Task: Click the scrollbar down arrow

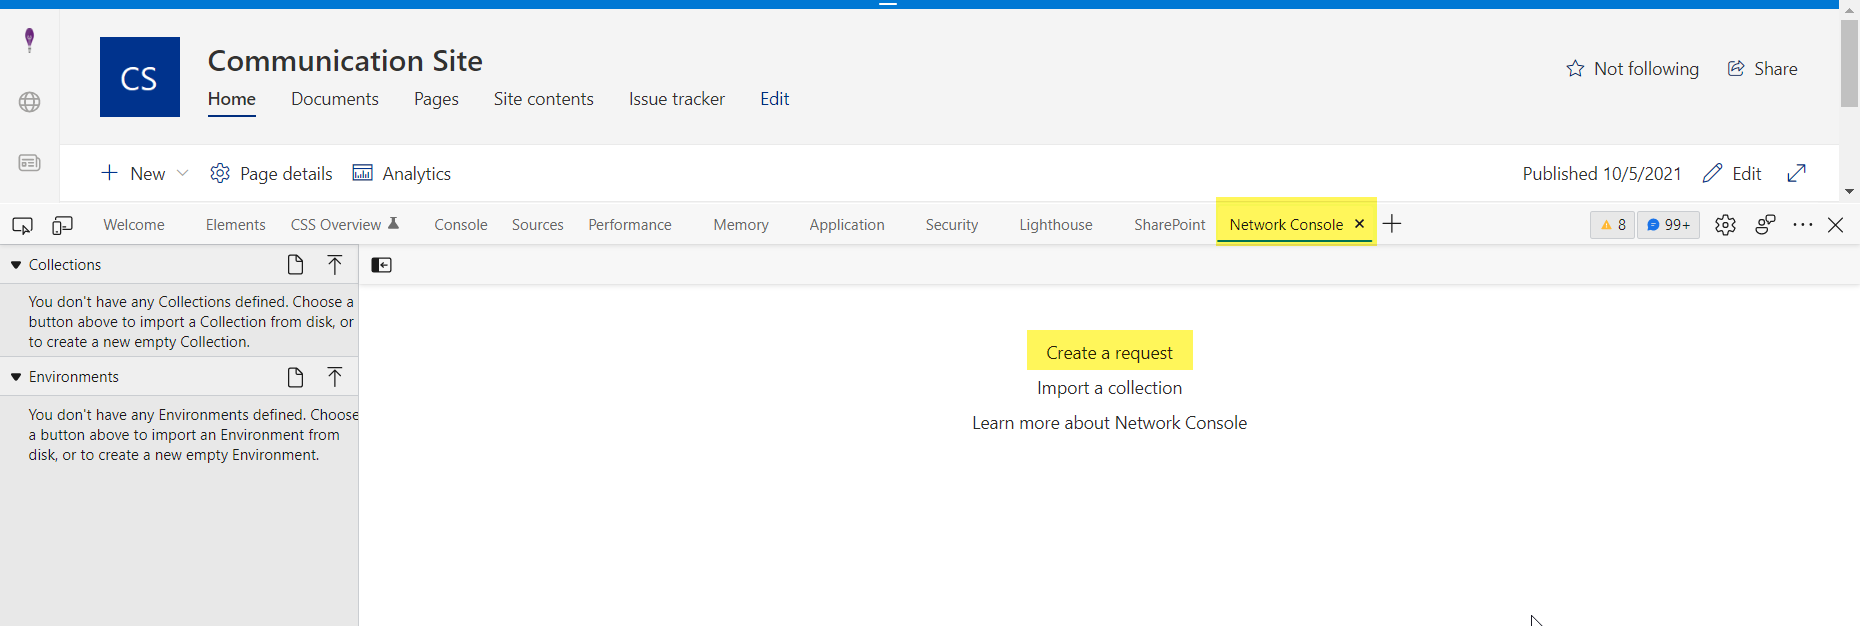Action: pos(1850,191)
